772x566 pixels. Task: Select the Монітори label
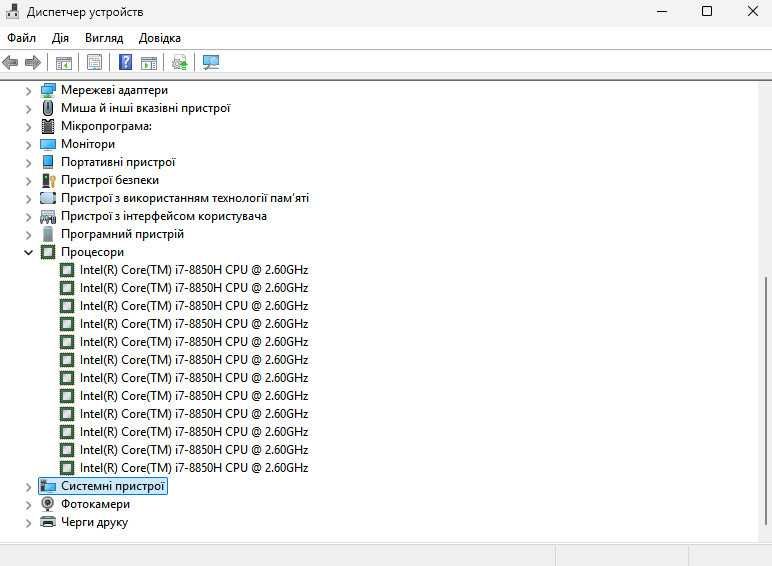pyautogui.click(x=88, y=144)
